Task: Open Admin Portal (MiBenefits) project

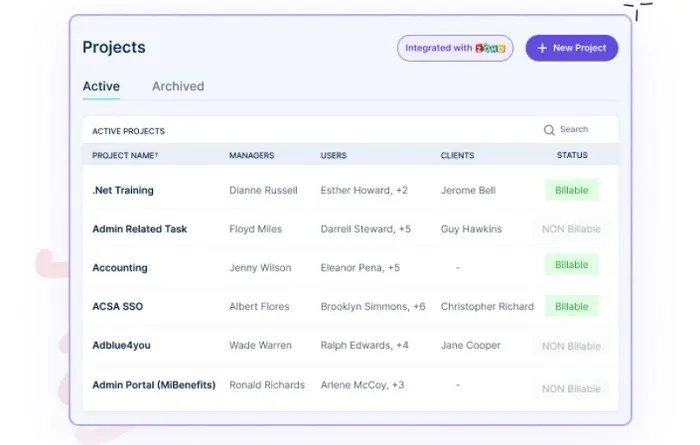Action: click(154, 385)
